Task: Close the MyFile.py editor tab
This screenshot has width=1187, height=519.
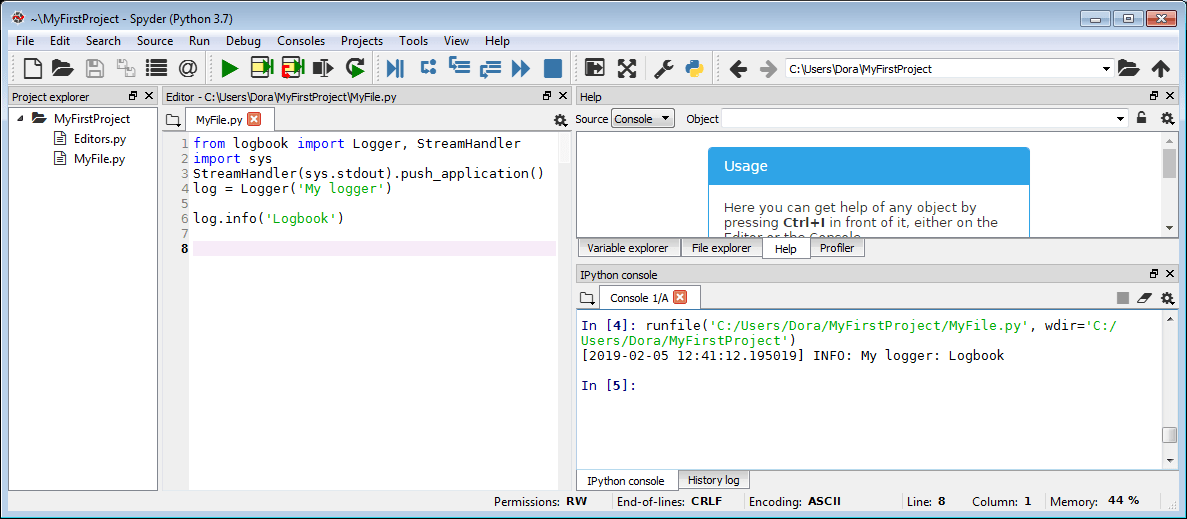Action: tap(254, 119)
